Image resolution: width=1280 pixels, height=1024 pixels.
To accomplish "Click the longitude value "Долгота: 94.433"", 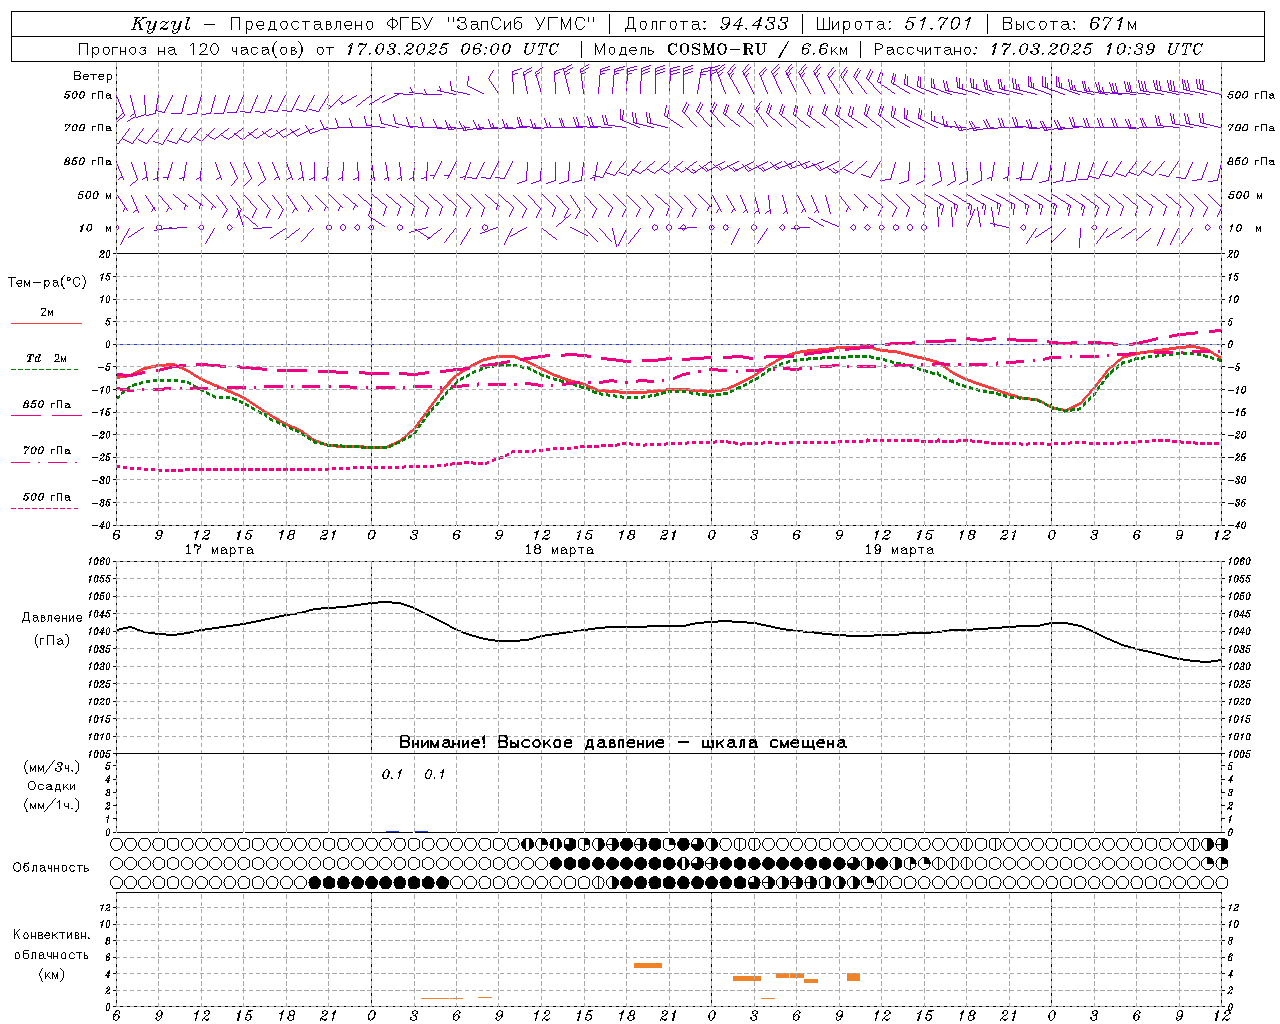I will pyautogui.click(x=706, y=24).
